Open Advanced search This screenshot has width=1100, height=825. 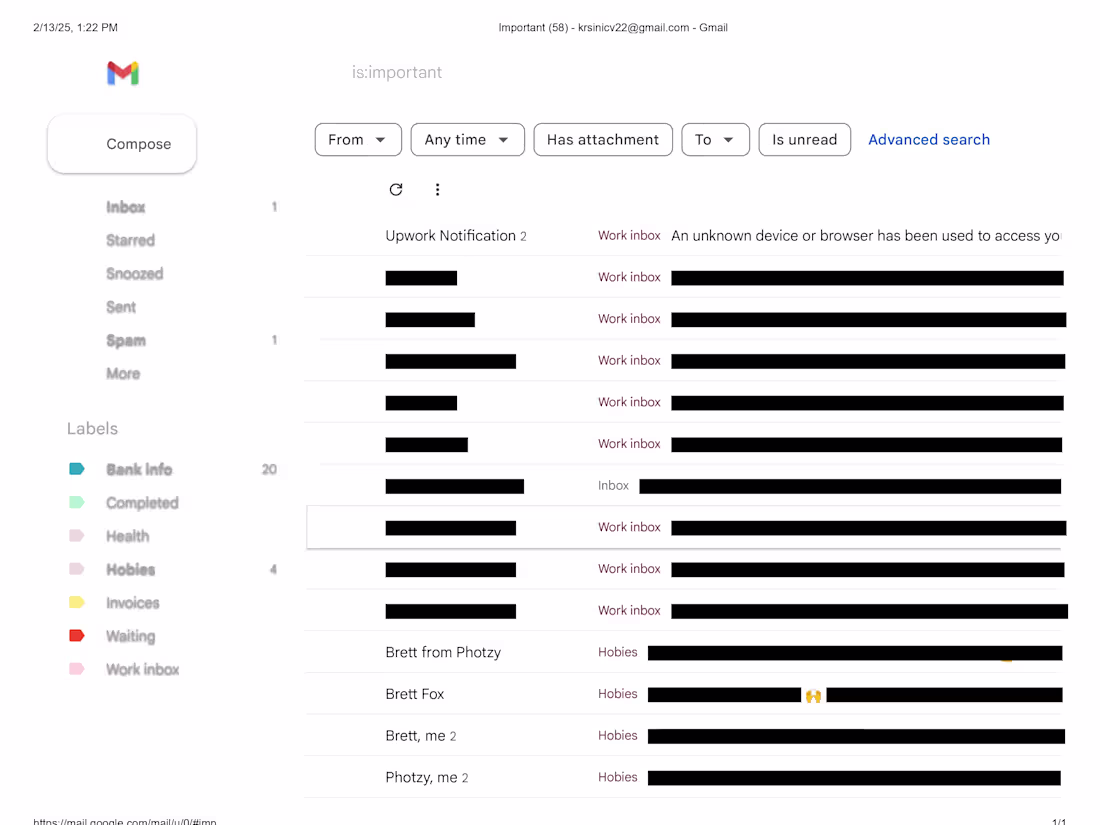[929, 140]
